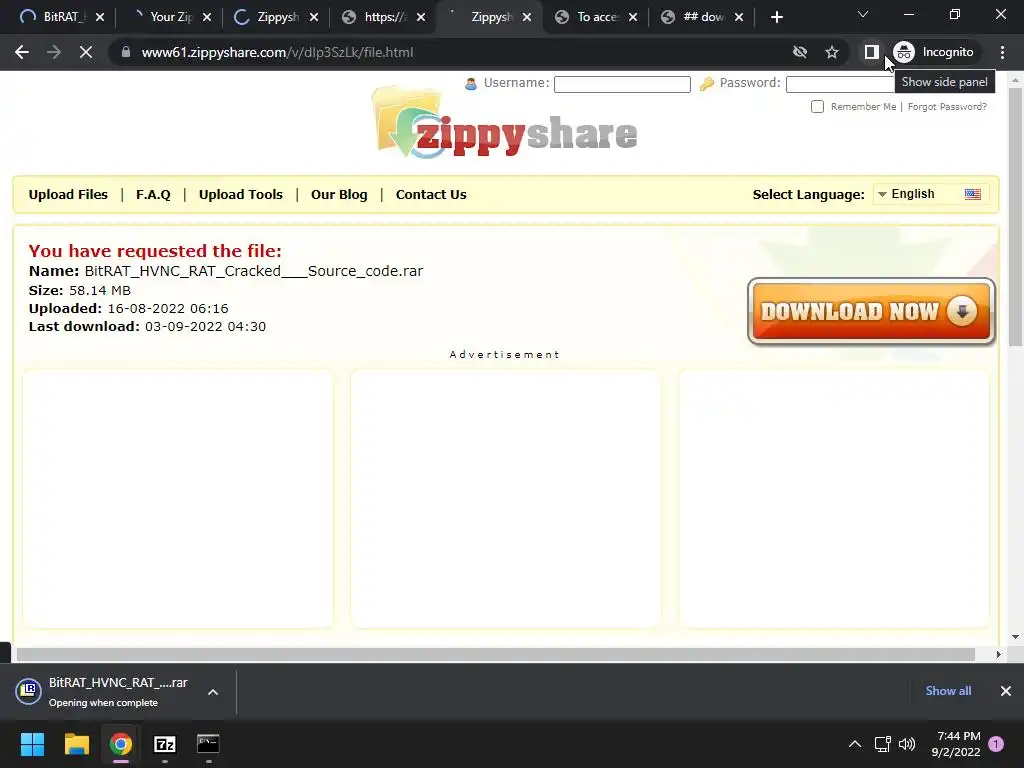Close the downloads bar
This screenshot has height=768, width=1024.
coord(1006,691)
